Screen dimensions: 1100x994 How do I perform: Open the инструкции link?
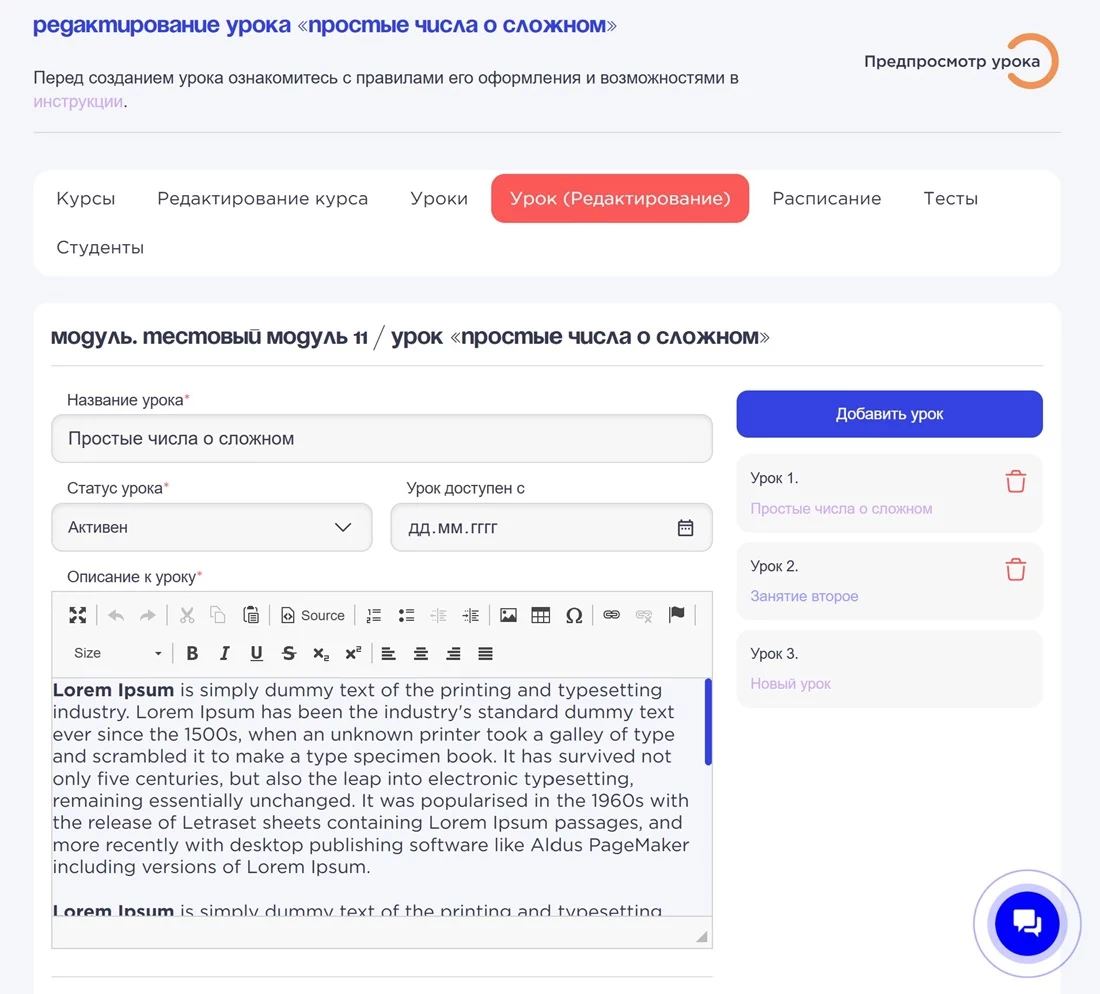[78, 101]
